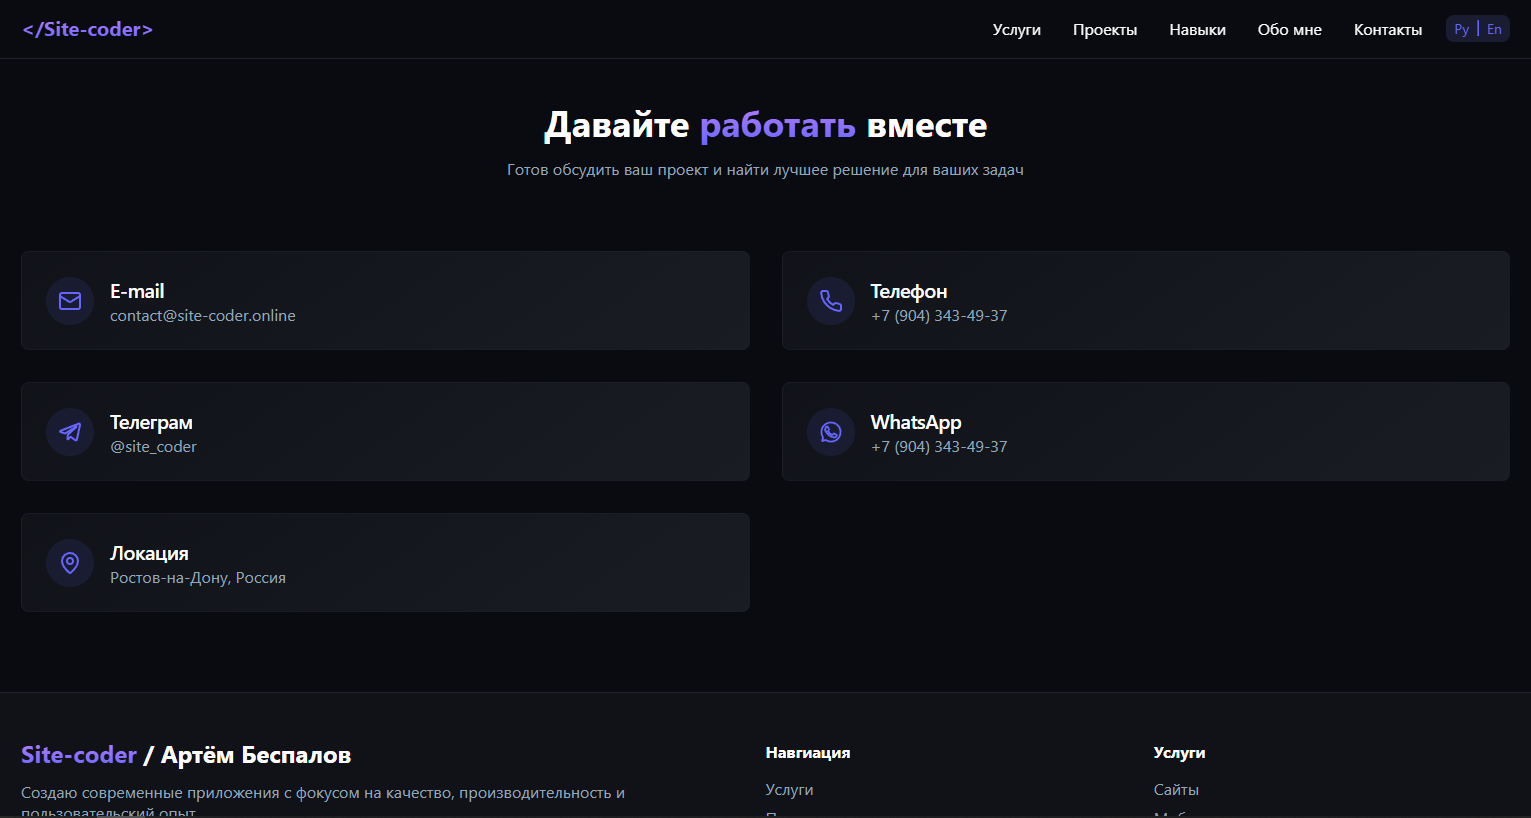Click the Давайте работать вместе heading
The width and height of the screenshot is (1531, 818).
pyautogui.click(x=765, y=125)
